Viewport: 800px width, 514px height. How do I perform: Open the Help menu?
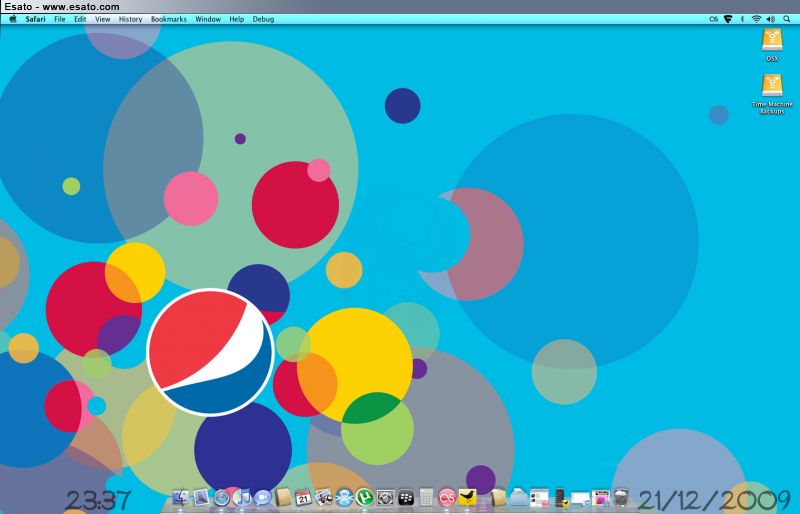237,19
